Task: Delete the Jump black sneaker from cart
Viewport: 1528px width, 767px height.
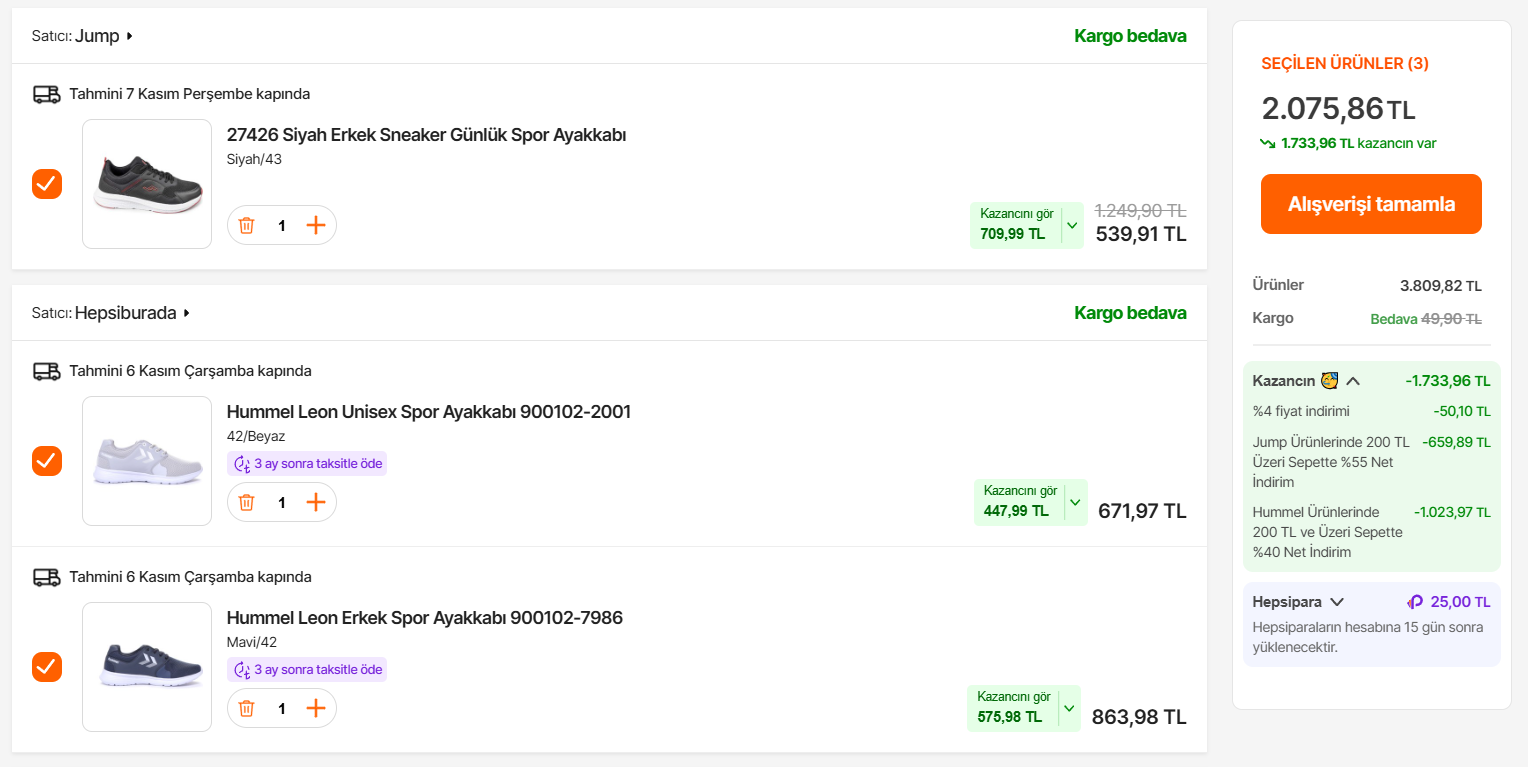Action: pos(247,225)
